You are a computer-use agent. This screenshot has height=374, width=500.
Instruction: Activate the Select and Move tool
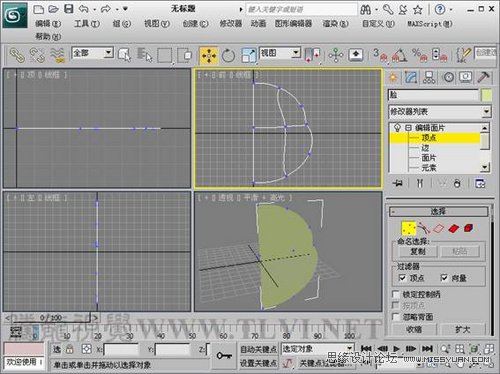pos(209,55)
